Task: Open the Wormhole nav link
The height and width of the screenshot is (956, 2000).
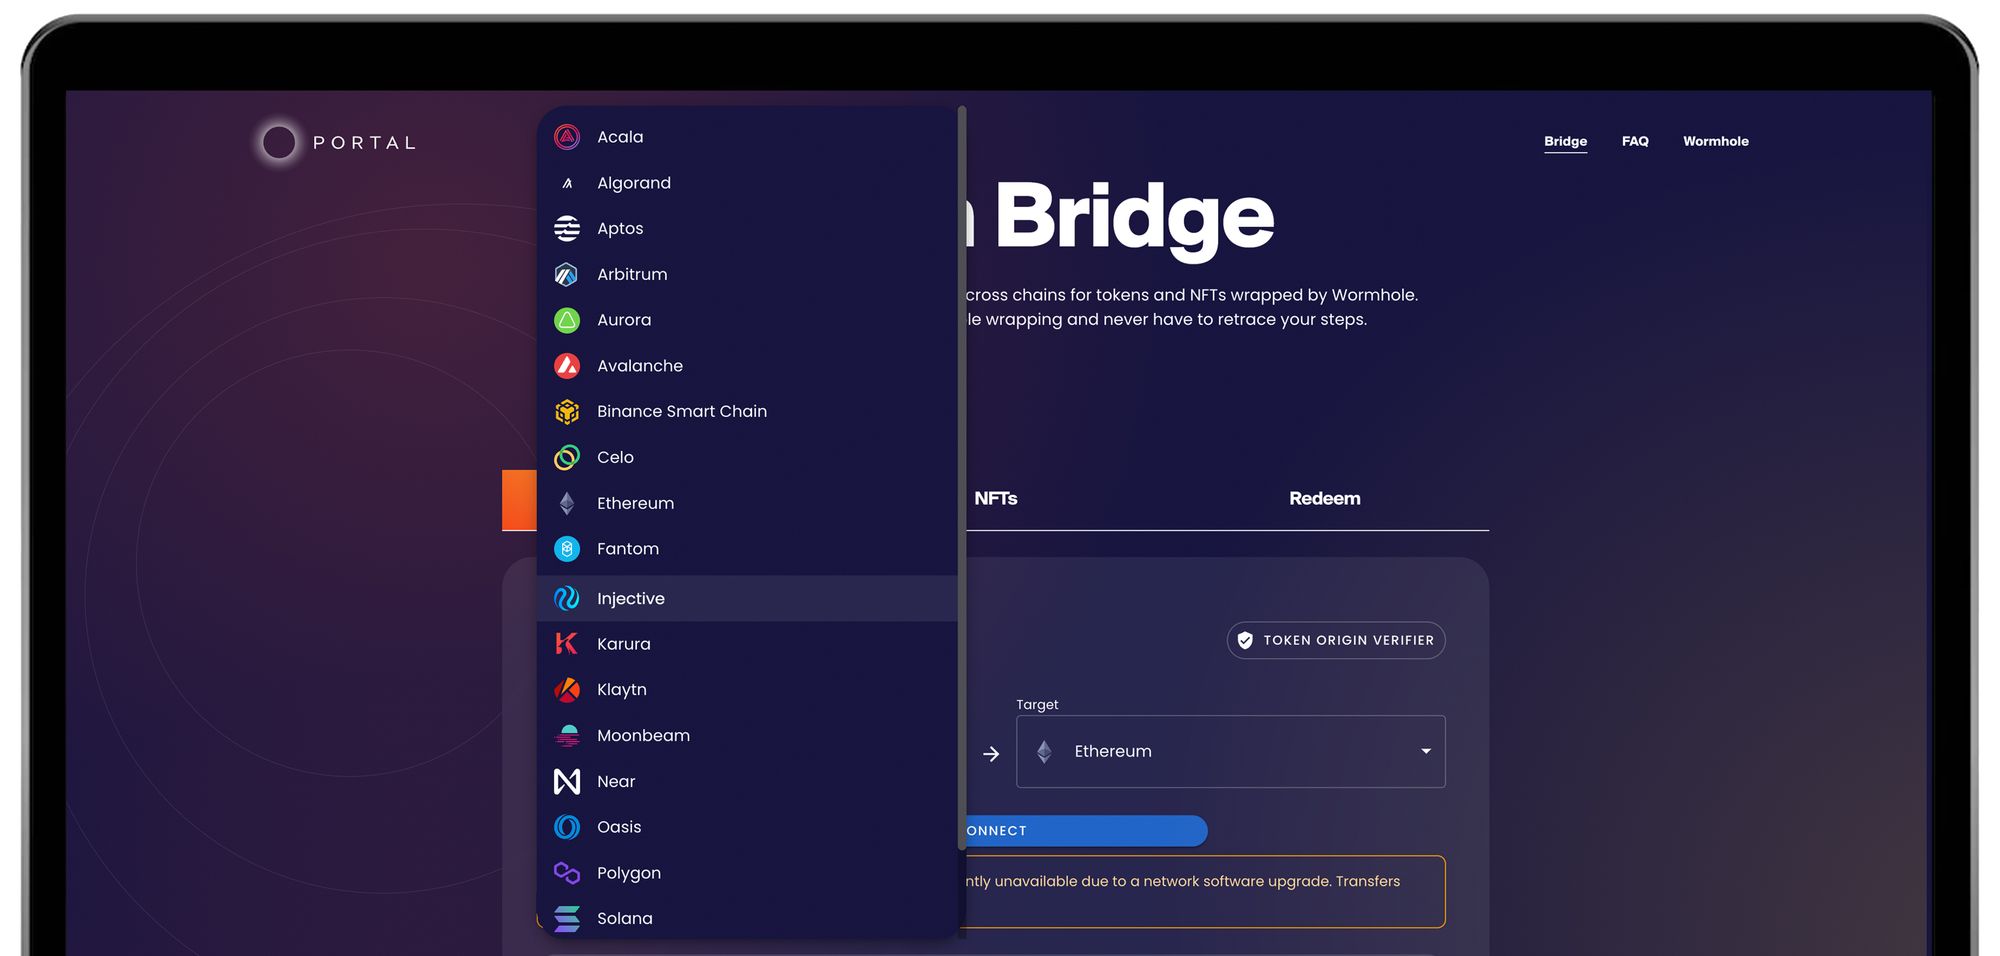Action: pos(1716,141)
